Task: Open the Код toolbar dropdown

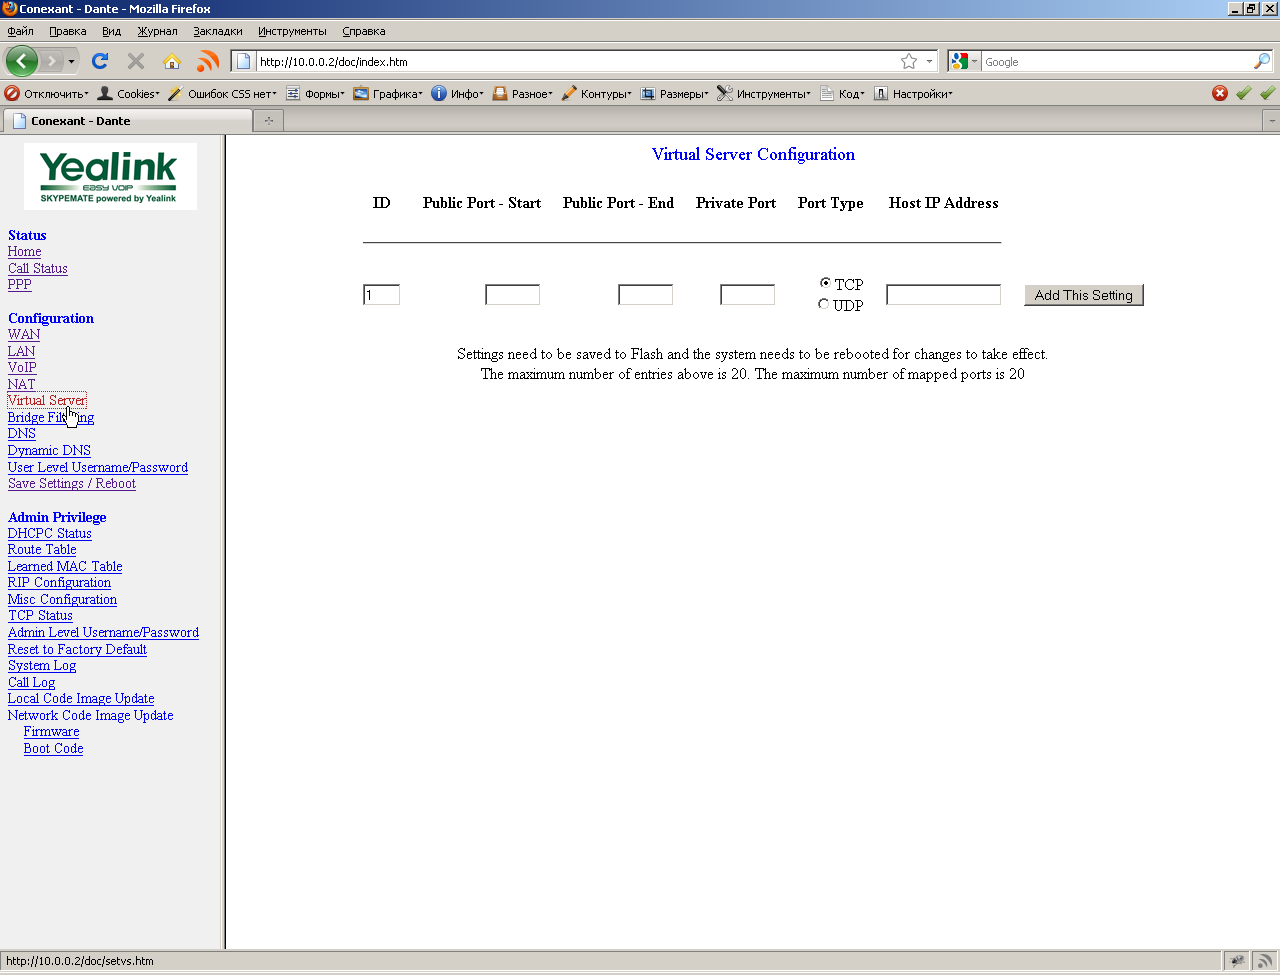Action: tap(842, 94)
